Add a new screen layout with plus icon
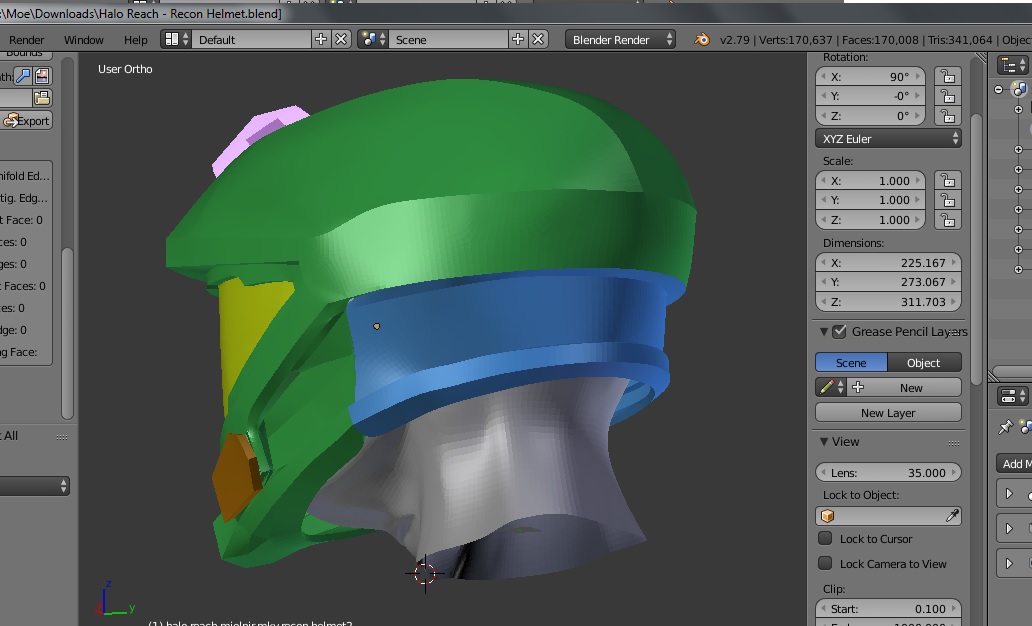 tap(321, 40)
